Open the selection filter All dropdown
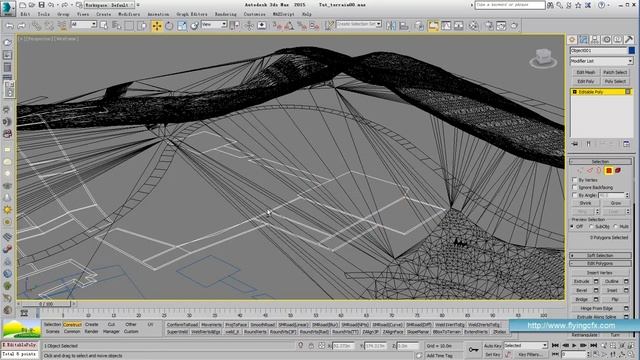Image resolution: width=640 pixels, height=360 pixels. 83,24
